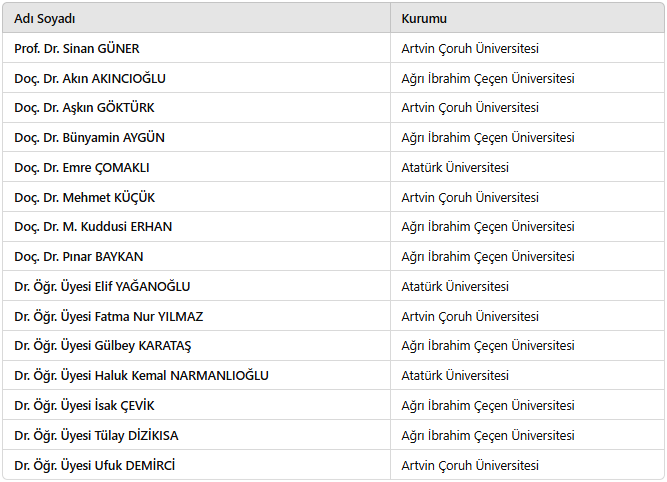Select Dr. Öğr. Üyesi İsak ÇEVİK
This screenshot has width=667, height=482.
pyautogui.click(x=84, y=406)
